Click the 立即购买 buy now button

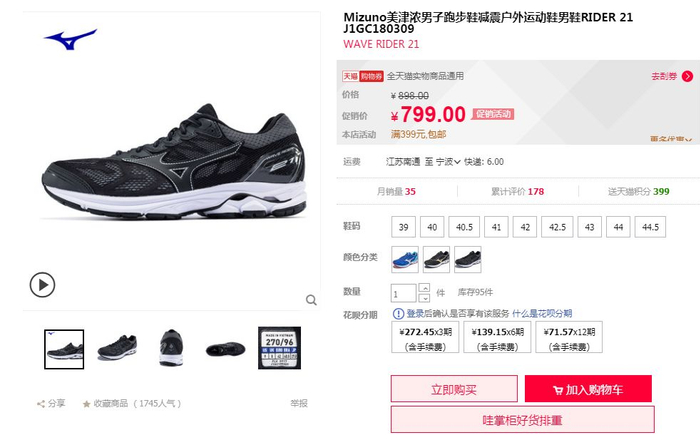pyautogui.click(x=454, y=389)
